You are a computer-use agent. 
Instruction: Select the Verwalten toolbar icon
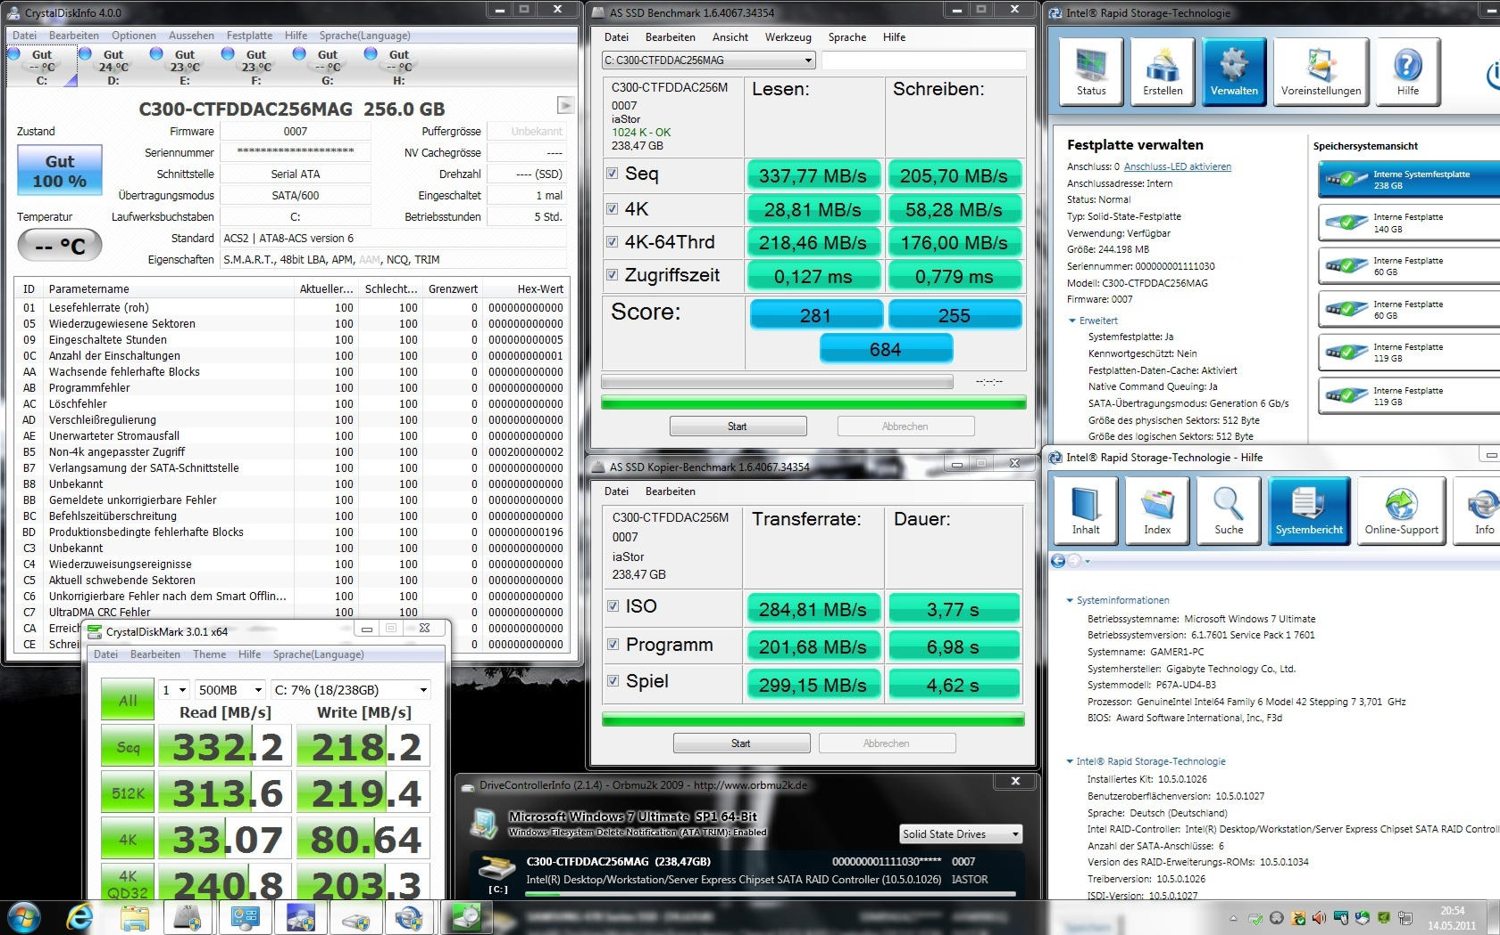1234,72
